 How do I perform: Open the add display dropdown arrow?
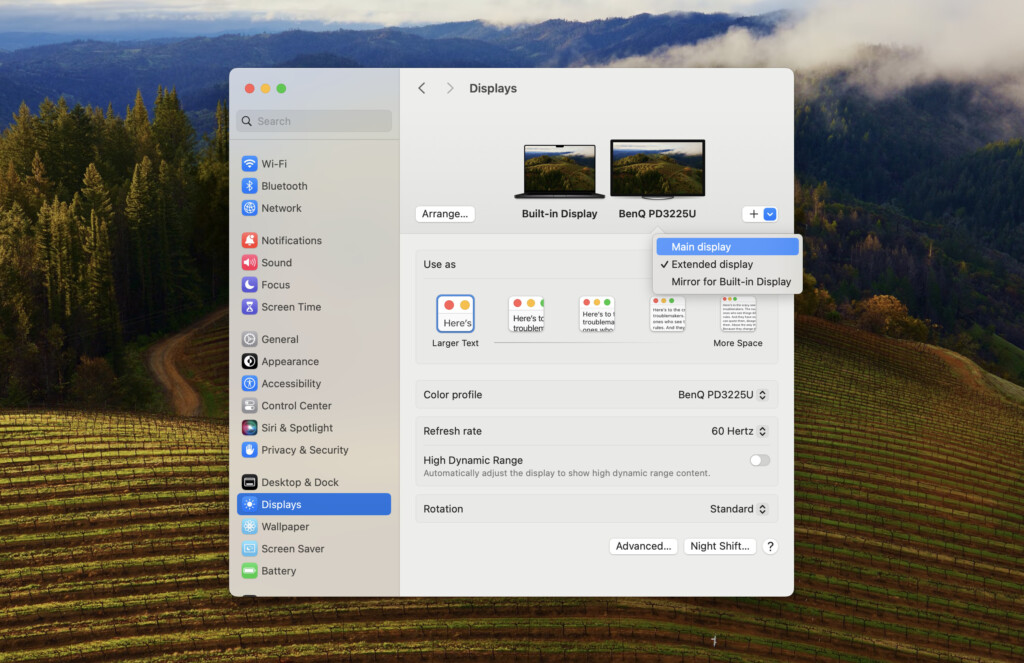(770, 214)
